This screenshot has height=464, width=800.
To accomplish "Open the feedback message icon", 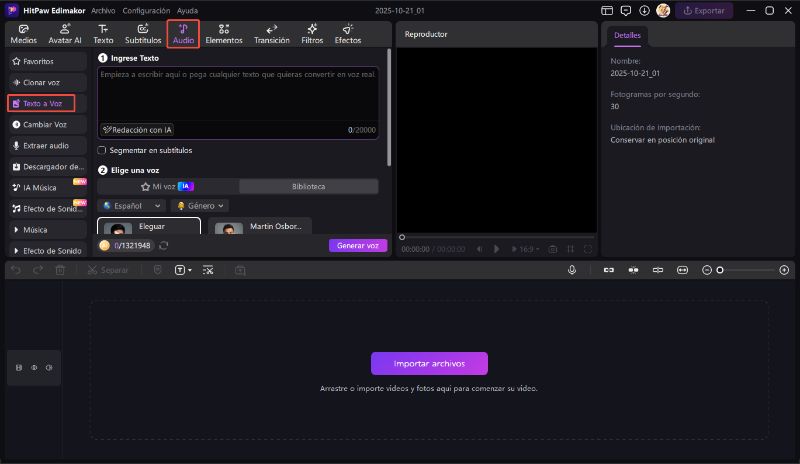I will (625, 10).
